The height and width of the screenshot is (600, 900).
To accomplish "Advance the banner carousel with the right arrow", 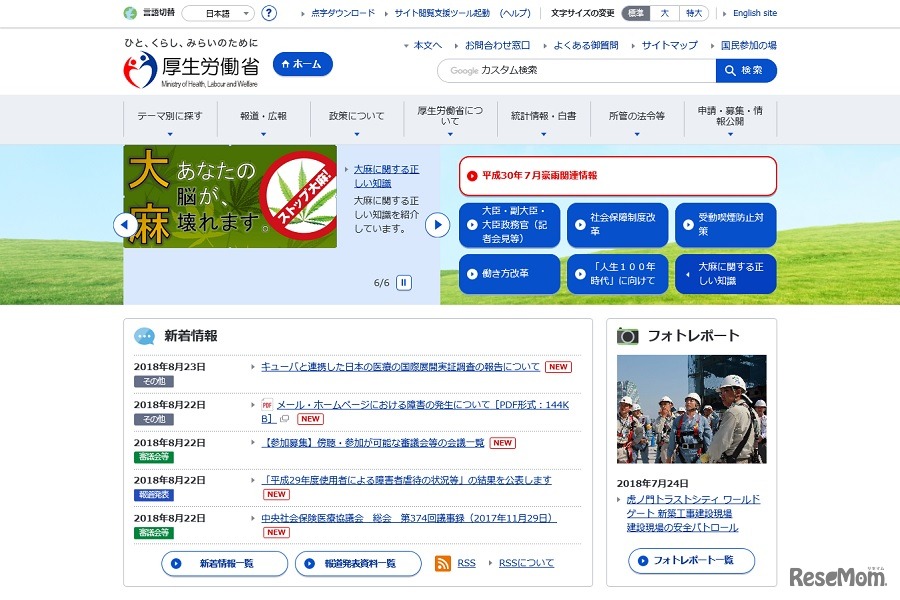I will click(437, 225).
